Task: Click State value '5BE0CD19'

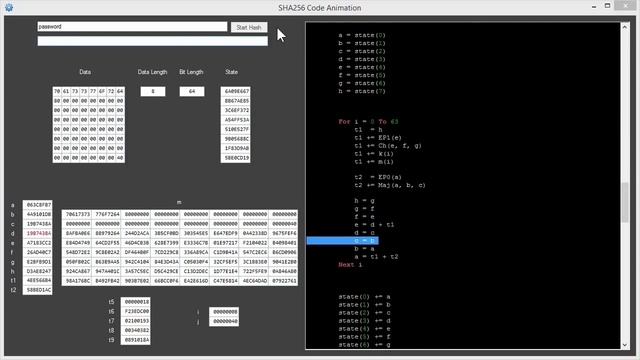Action: [236, 158]
